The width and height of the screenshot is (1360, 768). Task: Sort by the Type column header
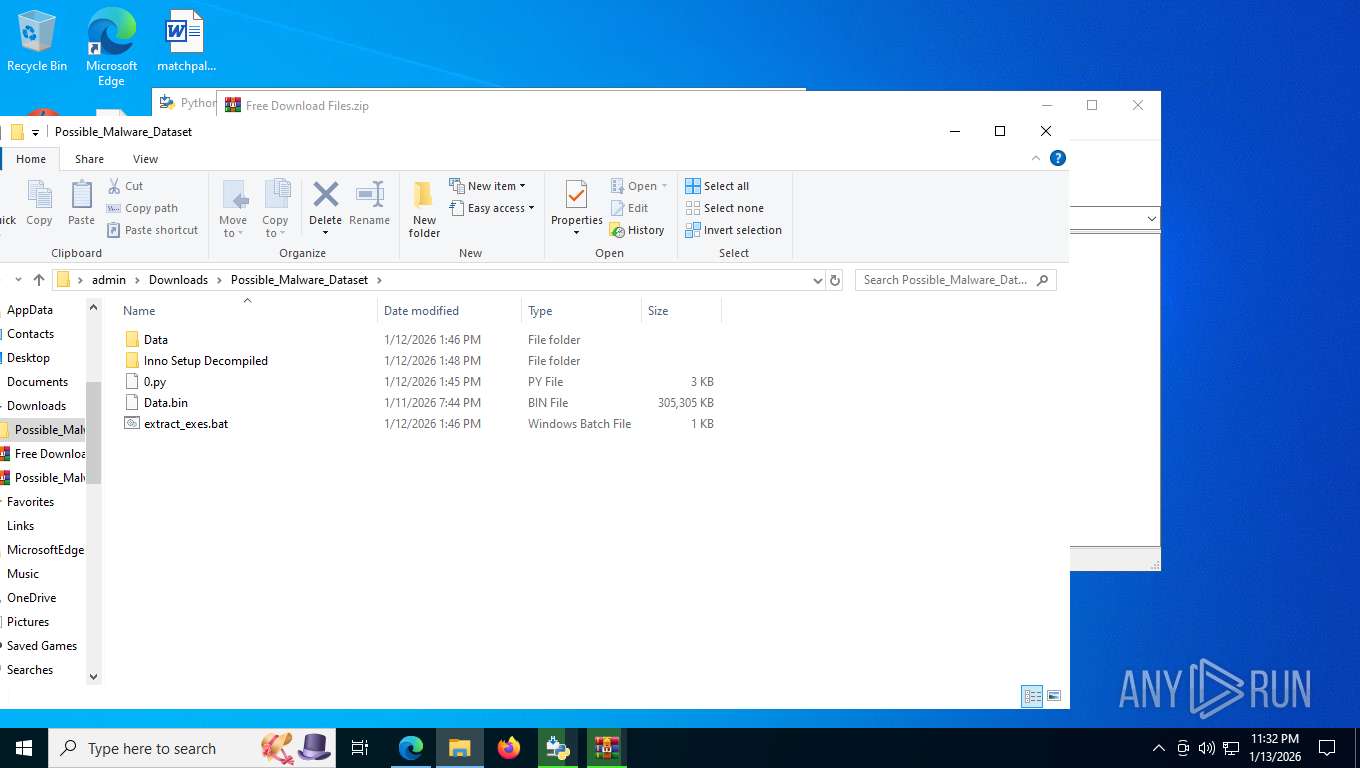pos(581,310)
